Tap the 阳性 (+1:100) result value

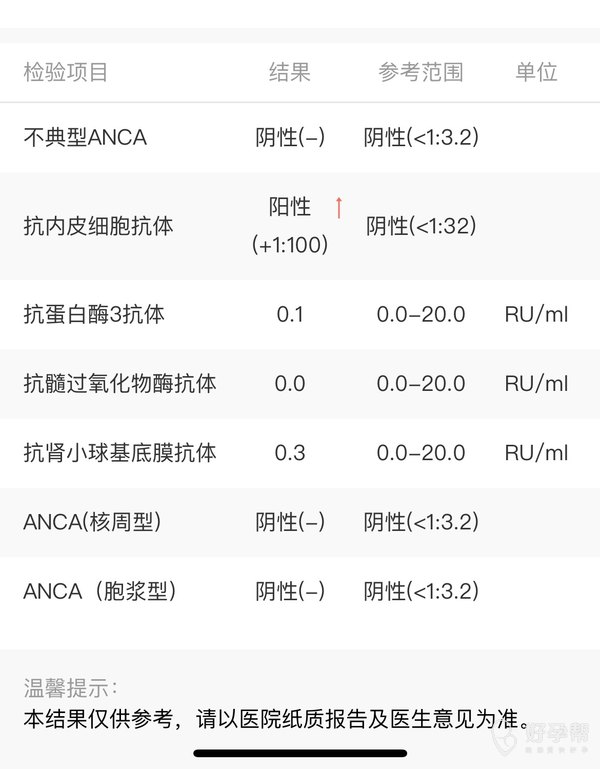[x=290, y=226]
